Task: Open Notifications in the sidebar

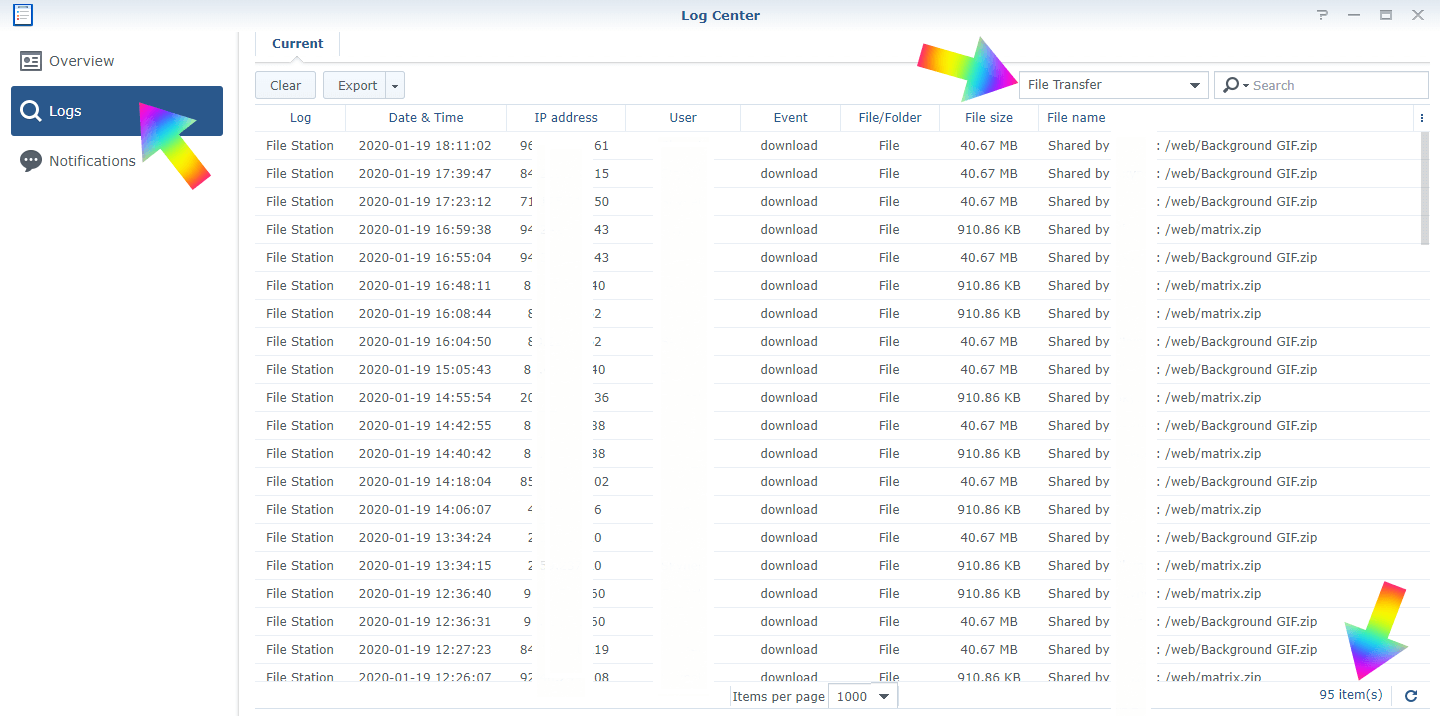Action: [116, 161]
